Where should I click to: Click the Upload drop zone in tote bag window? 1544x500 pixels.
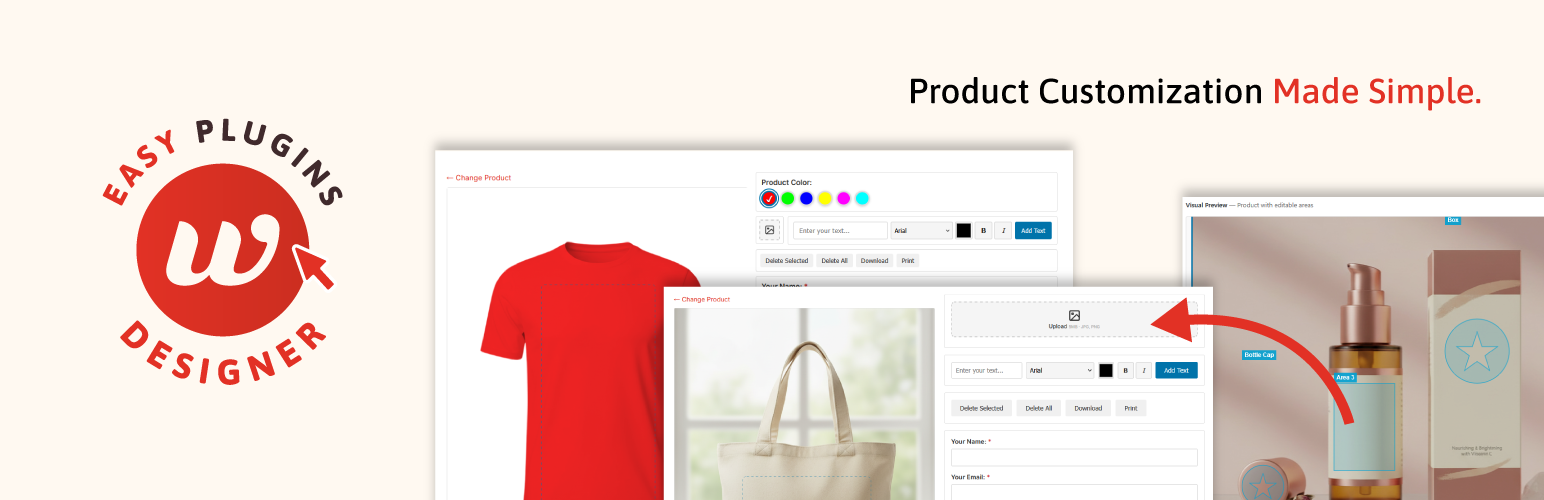click(x=1074, y=319)
